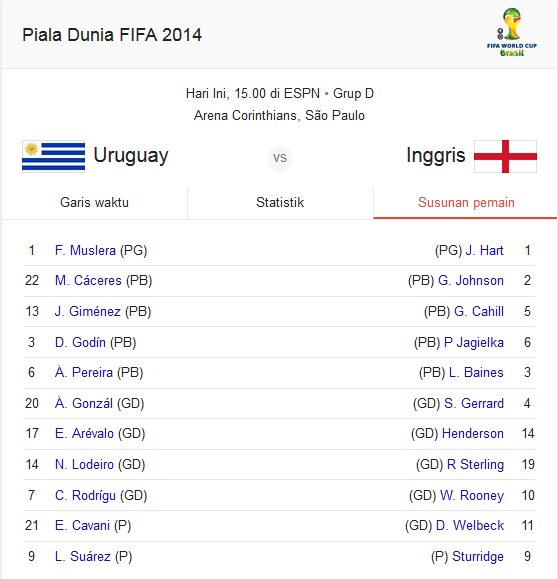The height and width of the screenshot is (579, 558).
Task: Click Piala Dunia FIFA 2014 heading
Action: pos(112,35)
